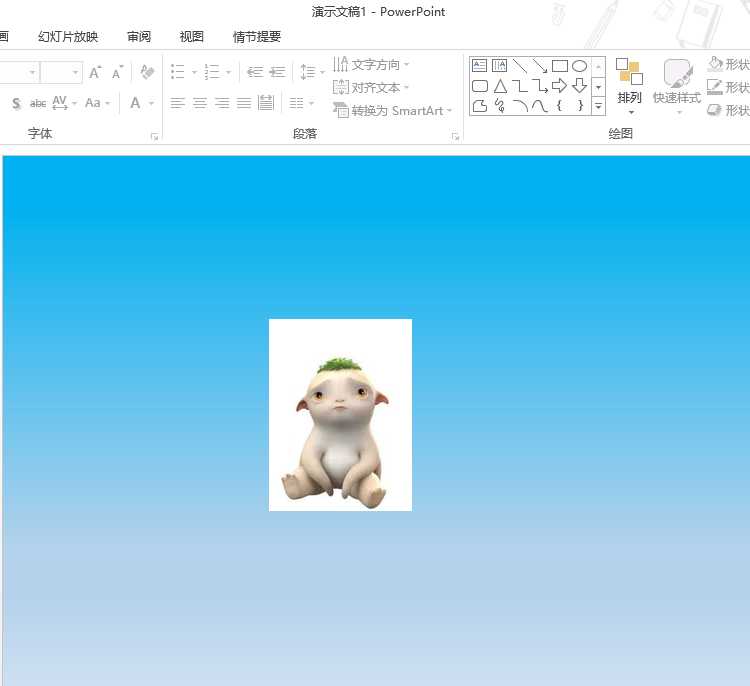Open shape fill paint bucket option
Image resolution: width=750 pixels, height=686 pixels.
pos(728,64)
